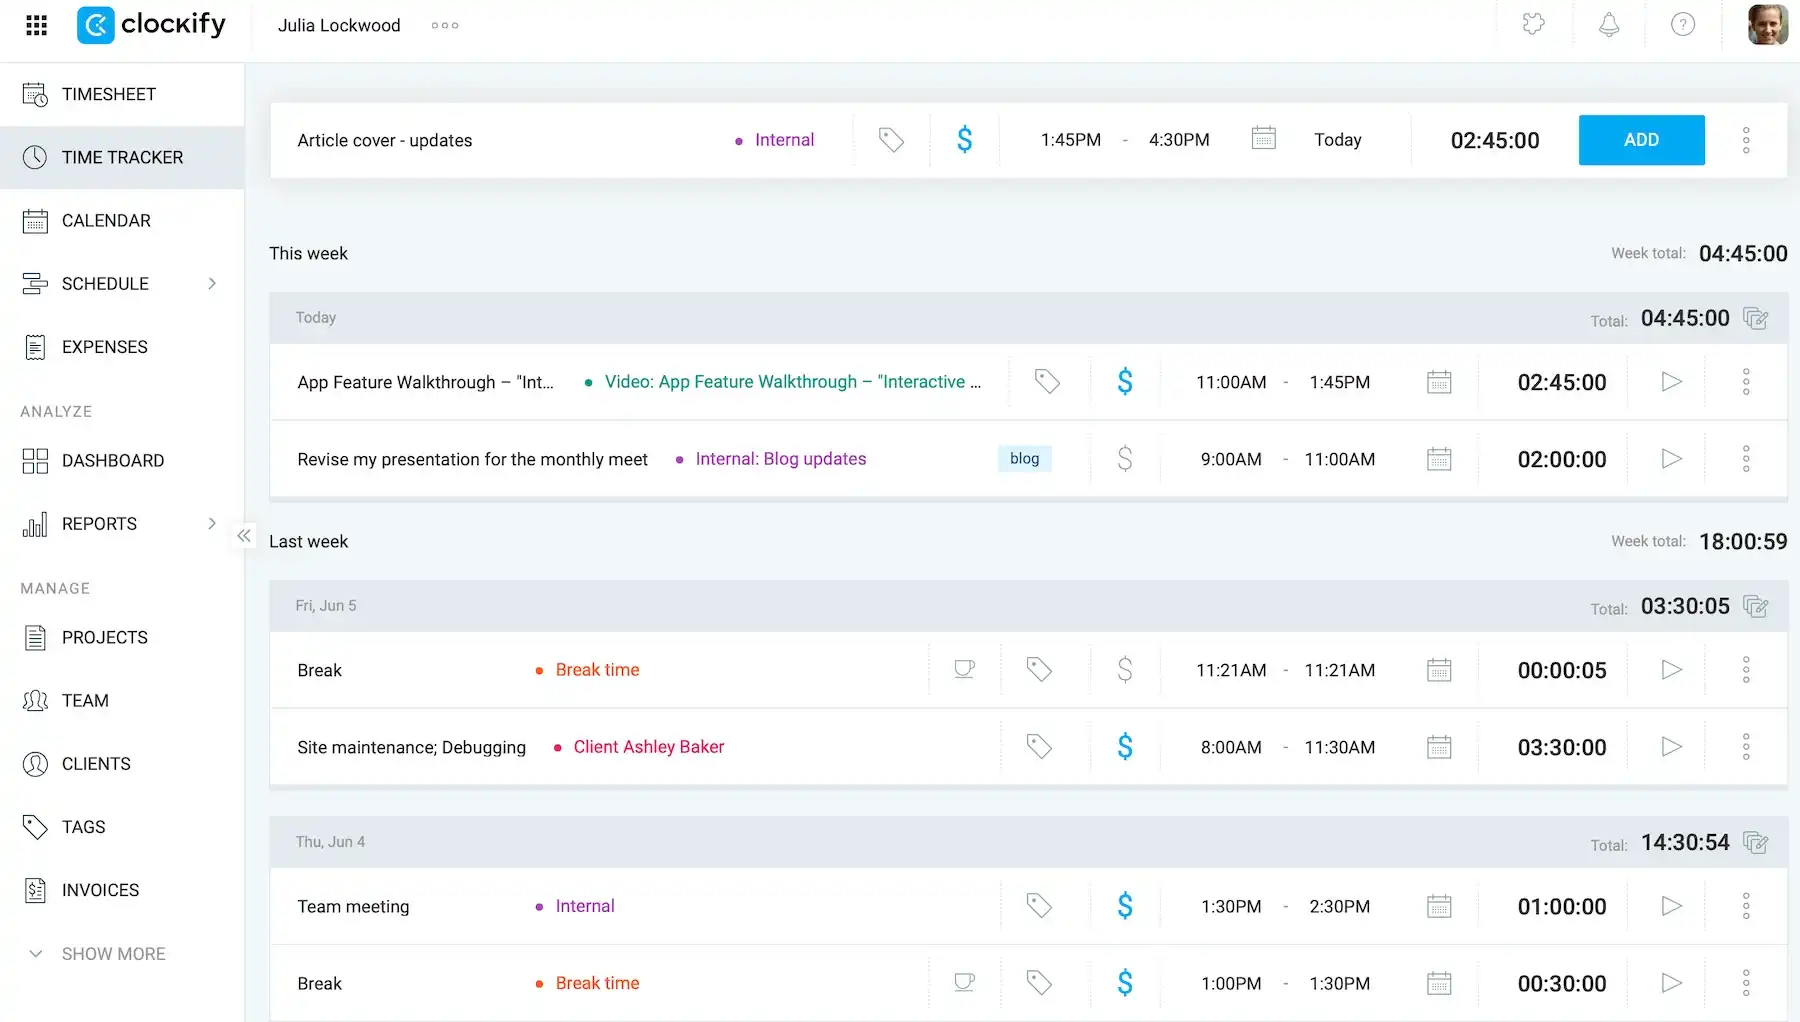This screenshot has height=1022, width=1800.
Task: Click the ADD button
Action: [1641, 140]
